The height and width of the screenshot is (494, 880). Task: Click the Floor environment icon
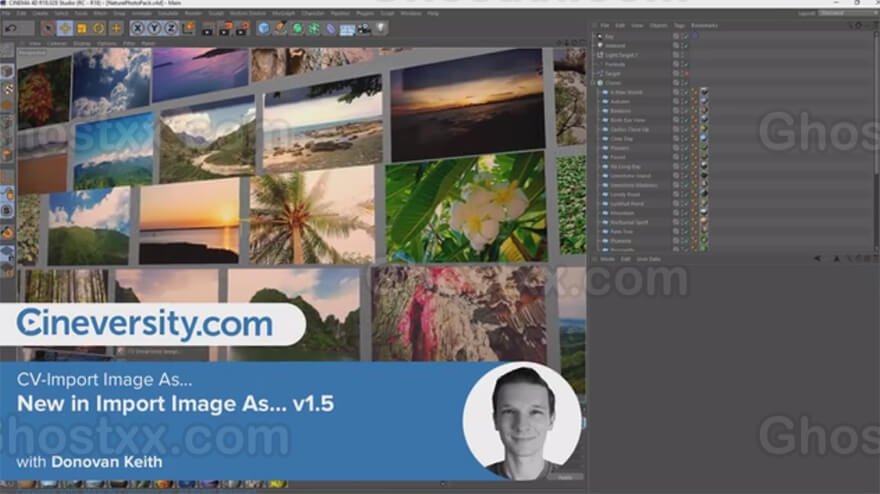click(347, 29)
